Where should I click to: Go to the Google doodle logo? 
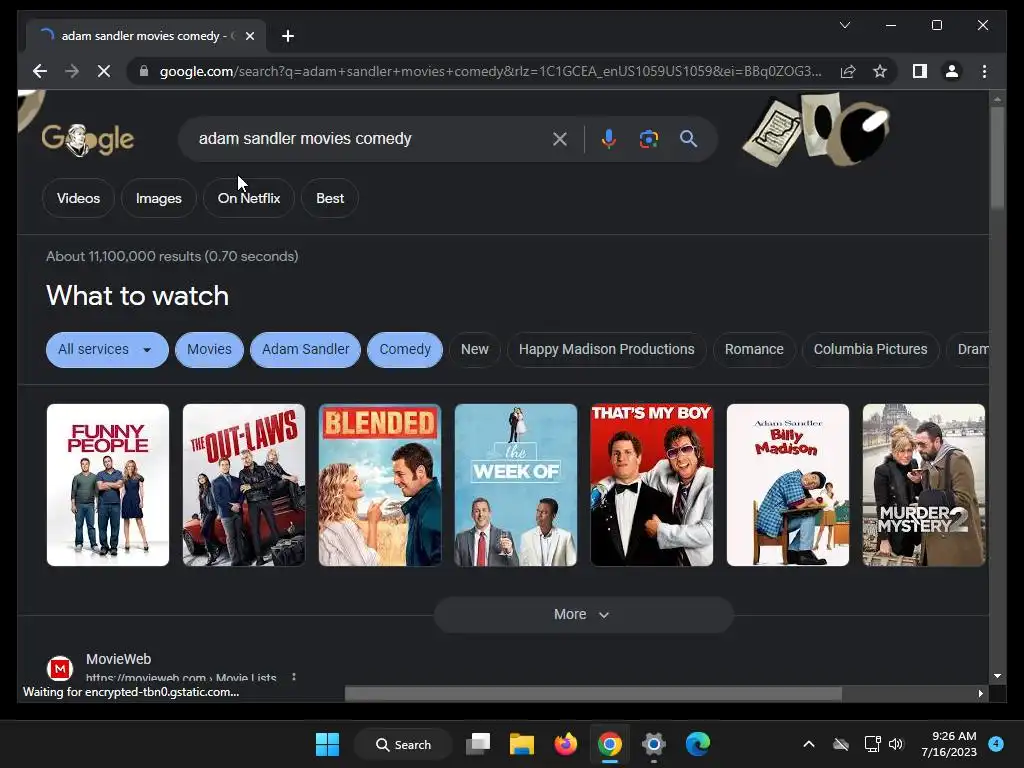pyautogui.click(x=88, y=139)
